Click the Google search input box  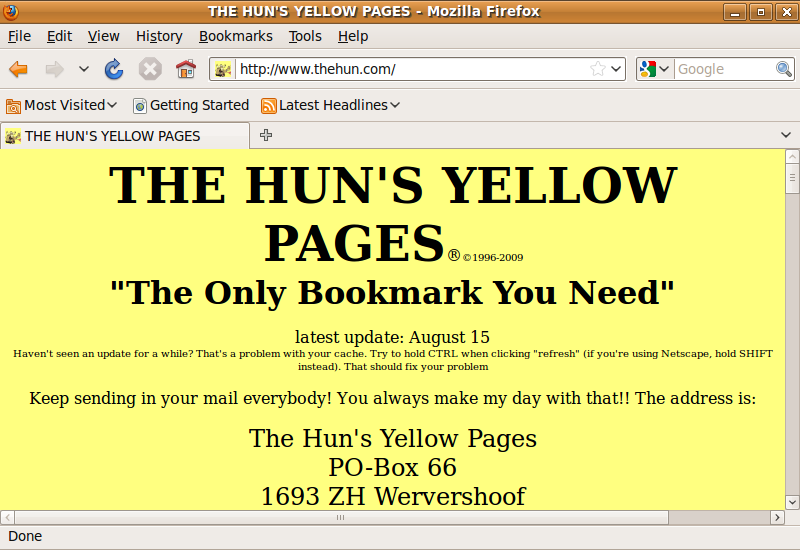click(x=724, y=69)
